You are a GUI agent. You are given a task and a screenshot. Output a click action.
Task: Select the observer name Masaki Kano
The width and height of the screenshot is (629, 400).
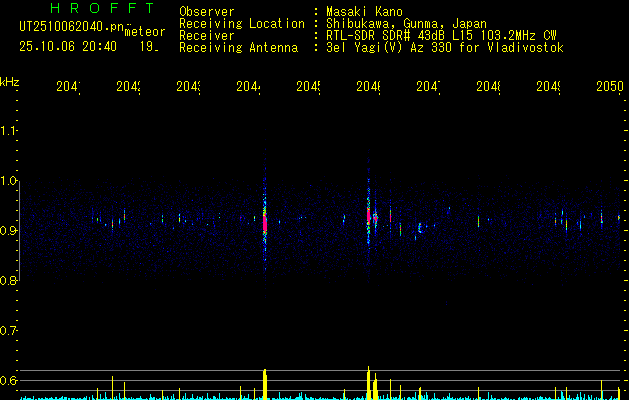(x=364, y=12)
